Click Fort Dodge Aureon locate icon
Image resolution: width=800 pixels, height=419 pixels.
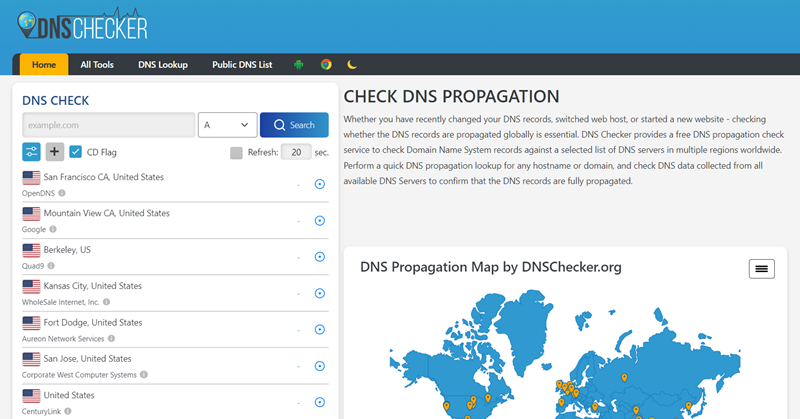click(x=320, y=329)
